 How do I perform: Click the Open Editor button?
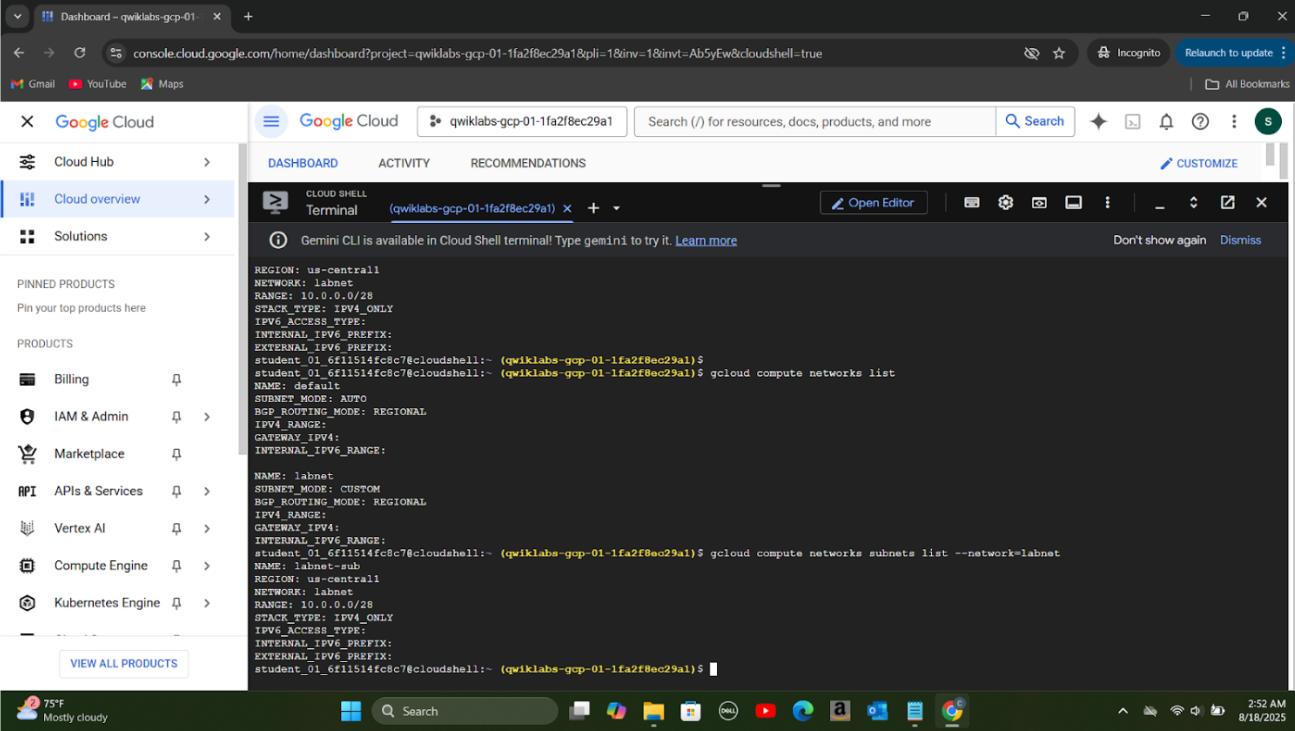873,203
